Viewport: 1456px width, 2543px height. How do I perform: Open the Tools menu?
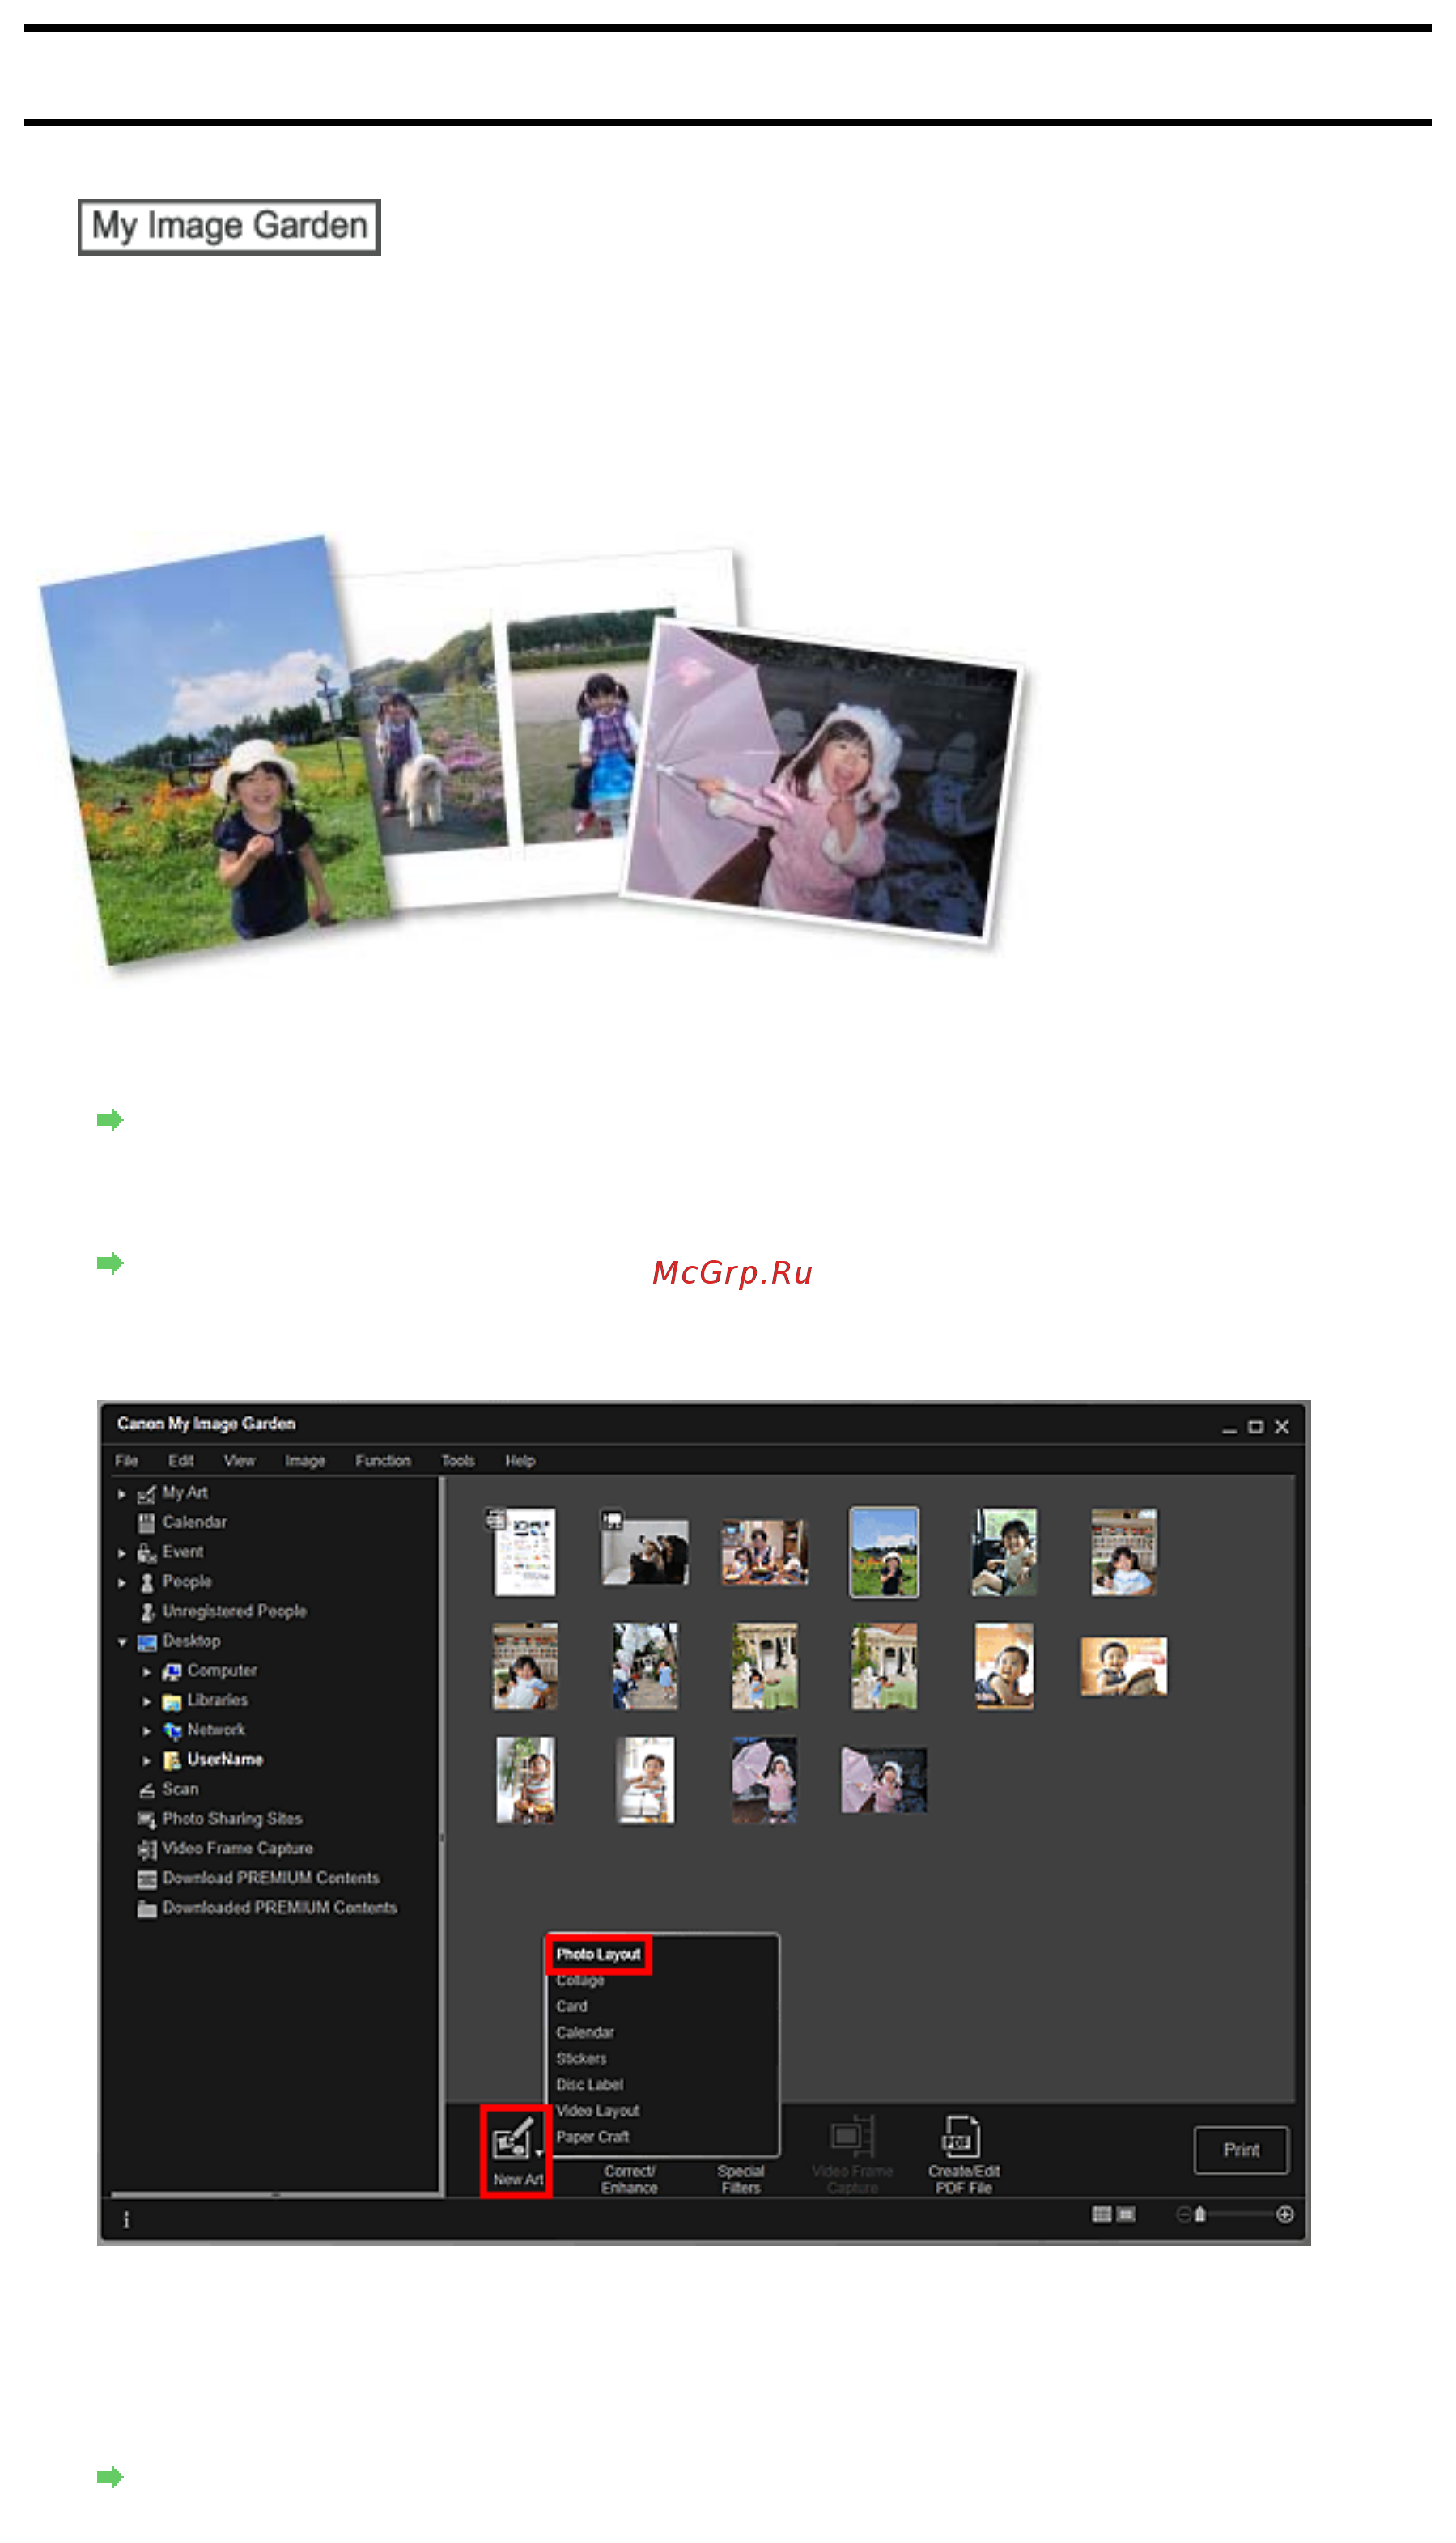(x=458, y=1461)
